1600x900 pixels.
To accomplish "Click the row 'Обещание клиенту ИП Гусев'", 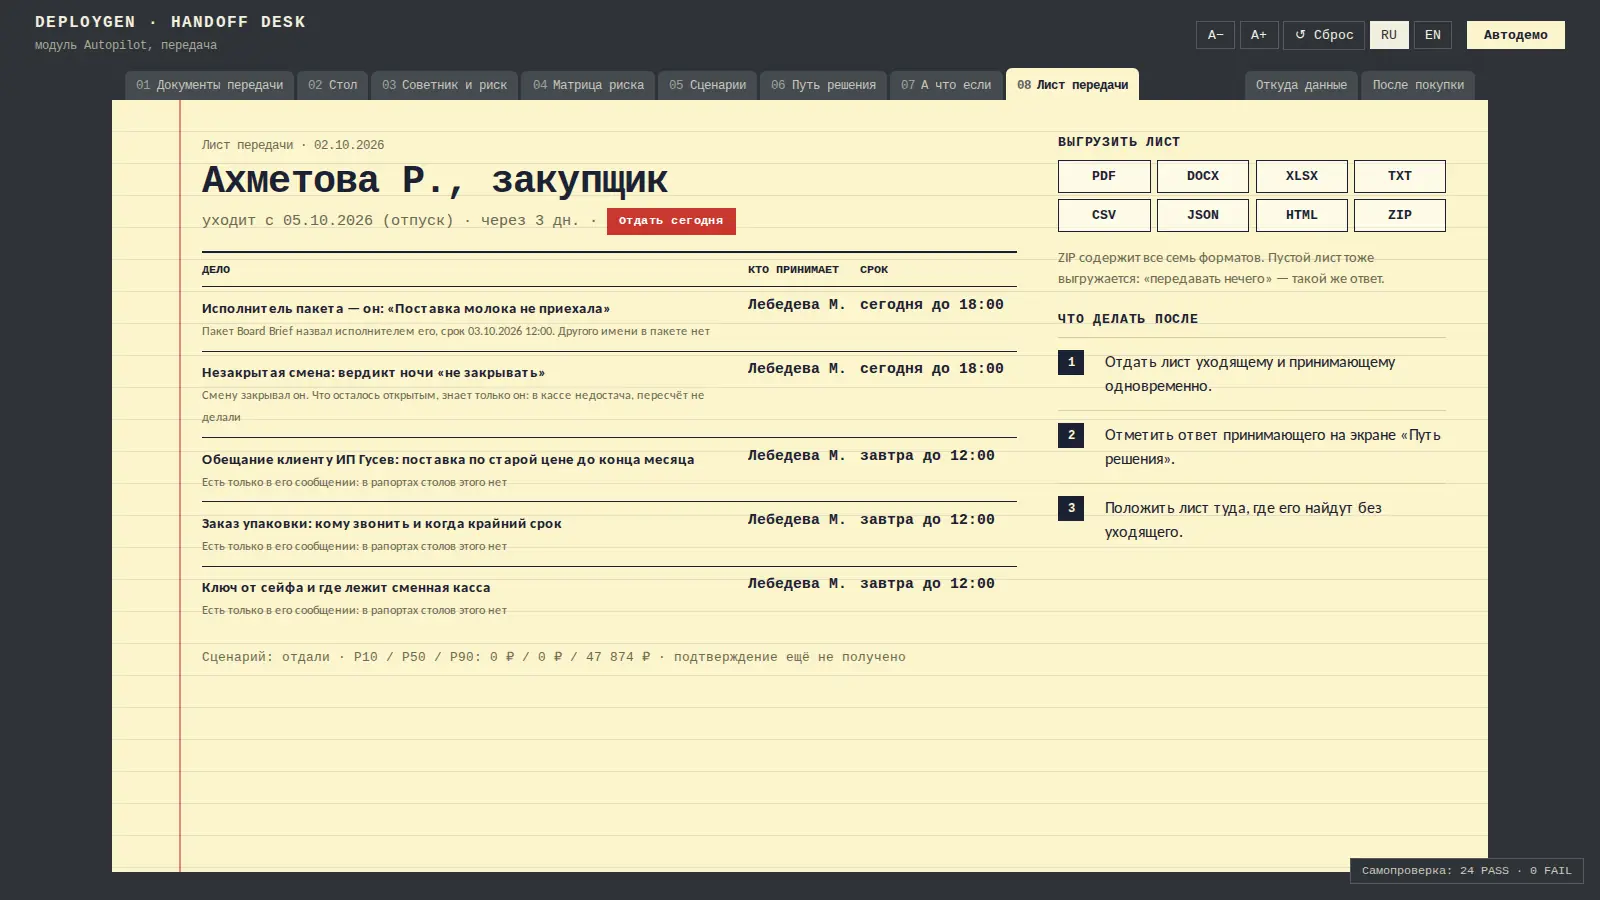I will (x=609, y=470).
